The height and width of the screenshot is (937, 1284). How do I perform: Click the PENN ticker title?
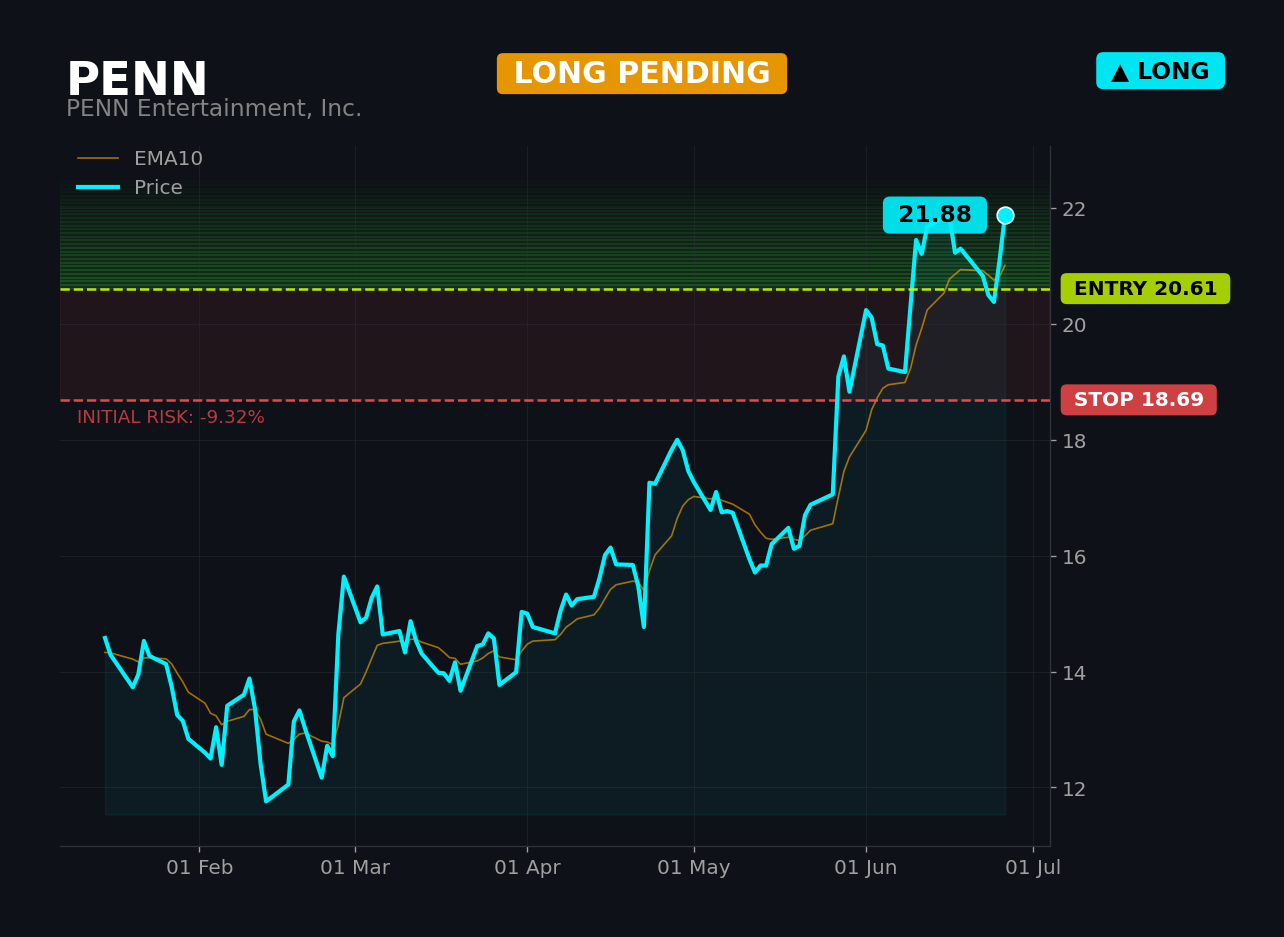(137, 80)
